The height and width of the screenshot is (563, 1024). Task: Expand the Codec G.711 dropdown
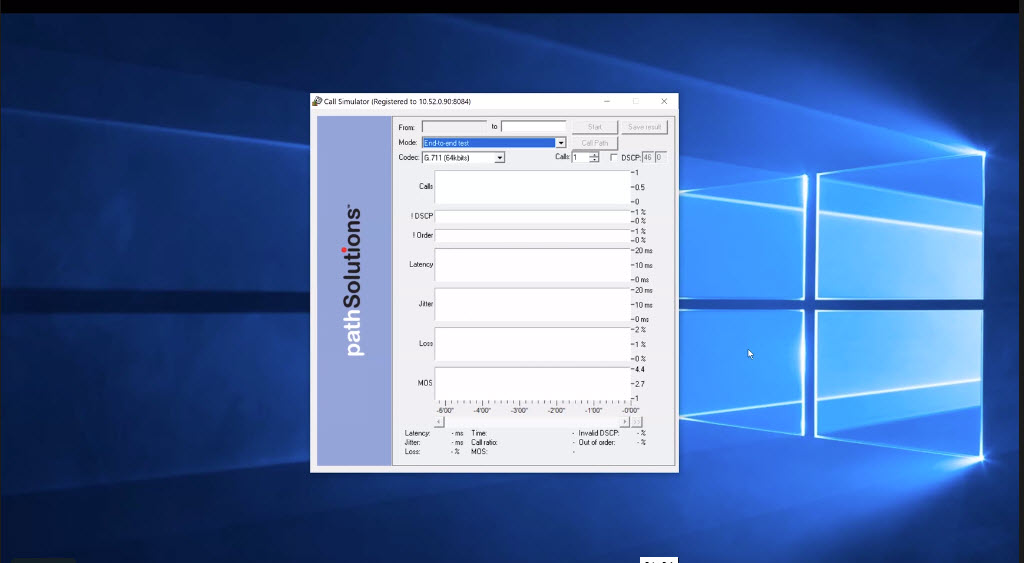[500, 158]
